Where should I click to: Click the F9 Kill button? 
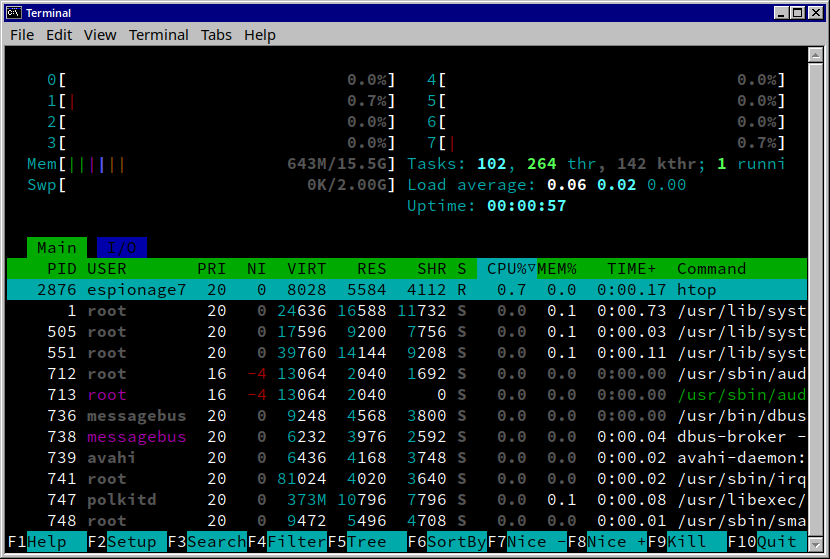click(x=686, y=542)
